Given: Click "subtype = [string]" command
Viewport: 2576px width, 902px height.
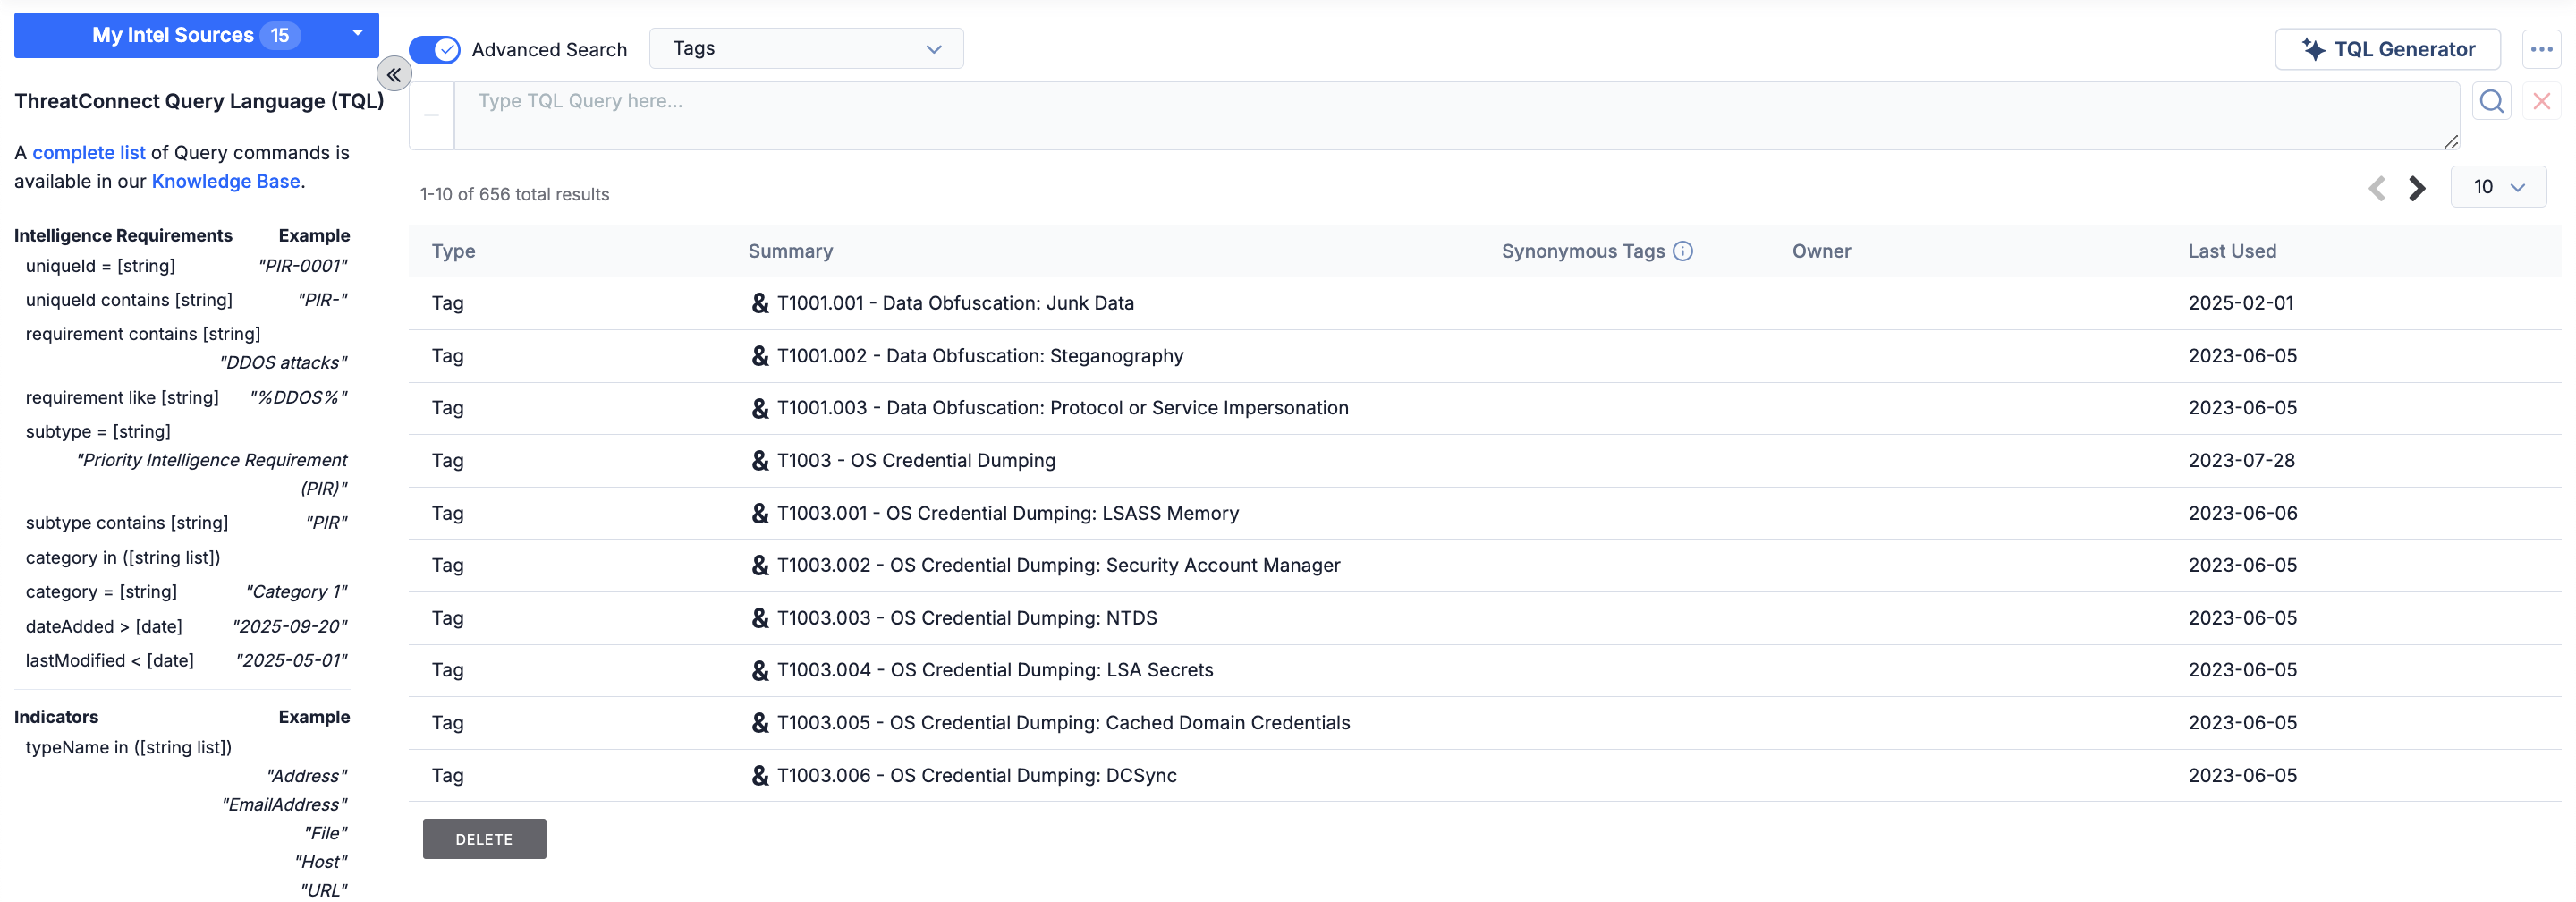Looking at the screenshot, I should coord(98,432).
